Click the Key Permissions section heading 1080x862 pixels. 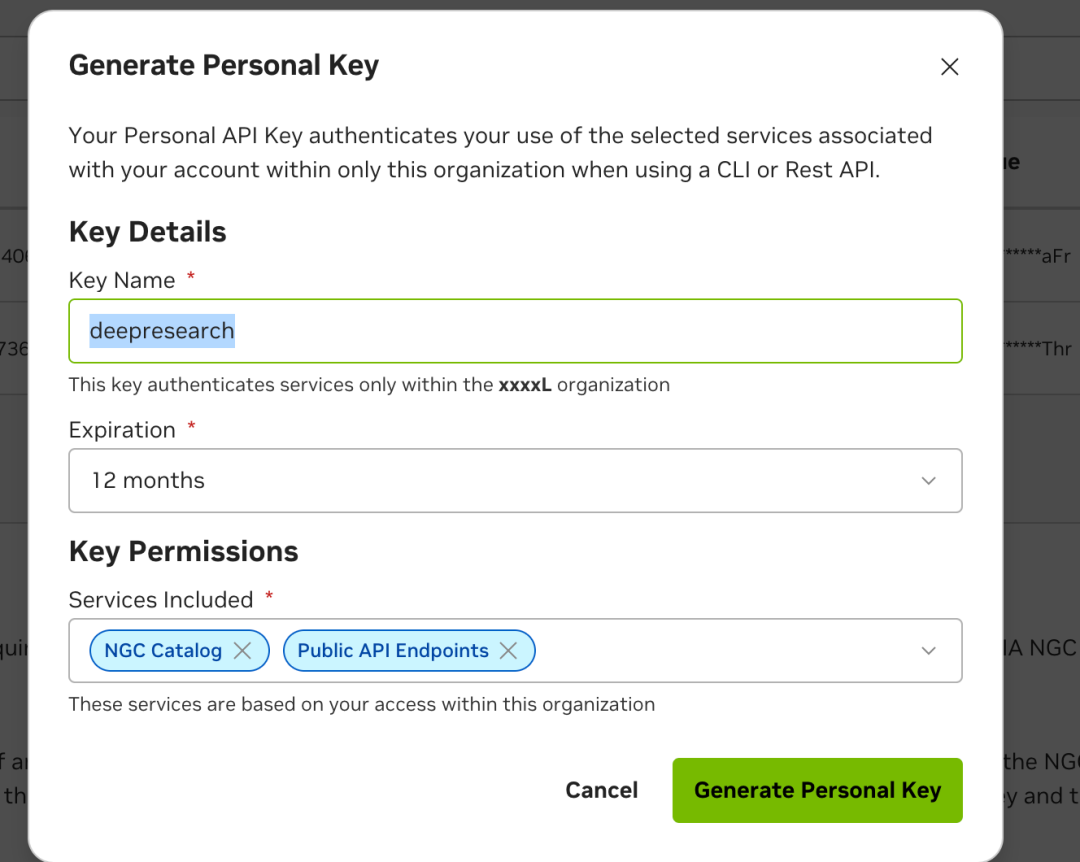183,551
